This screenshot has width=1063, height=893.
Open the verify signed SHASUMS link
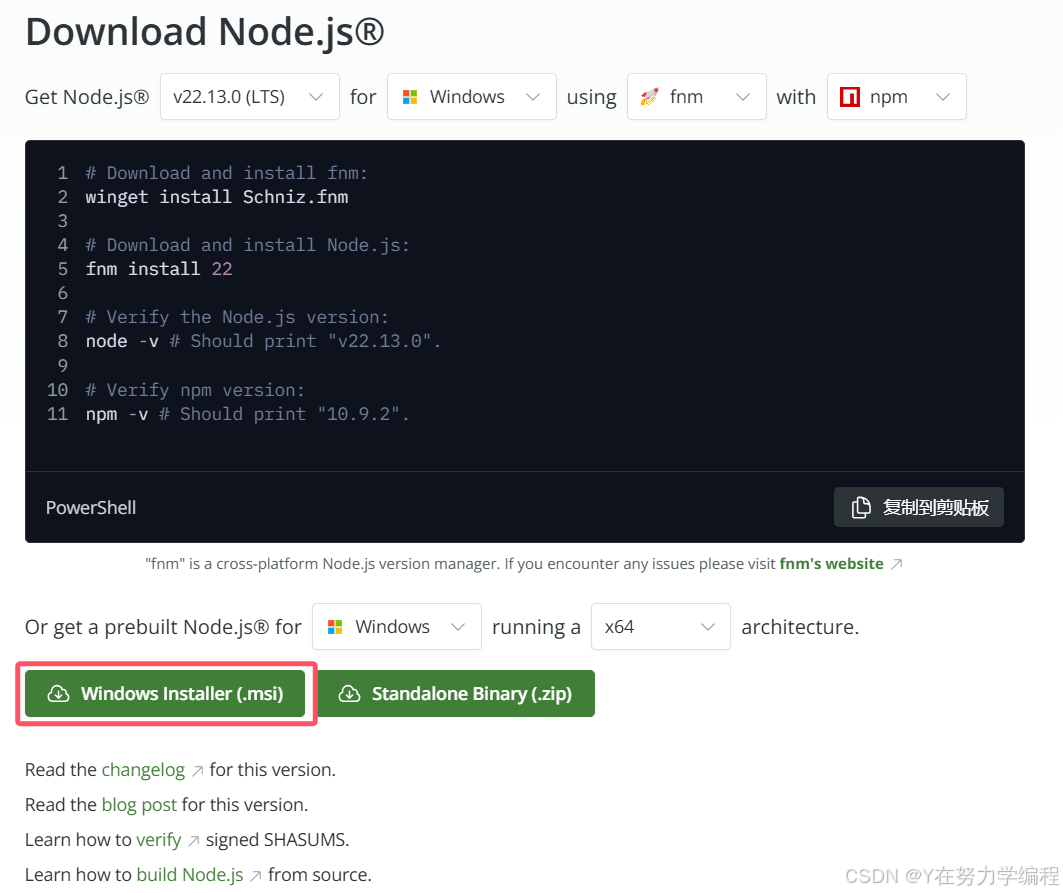click(x=159, y=840)
